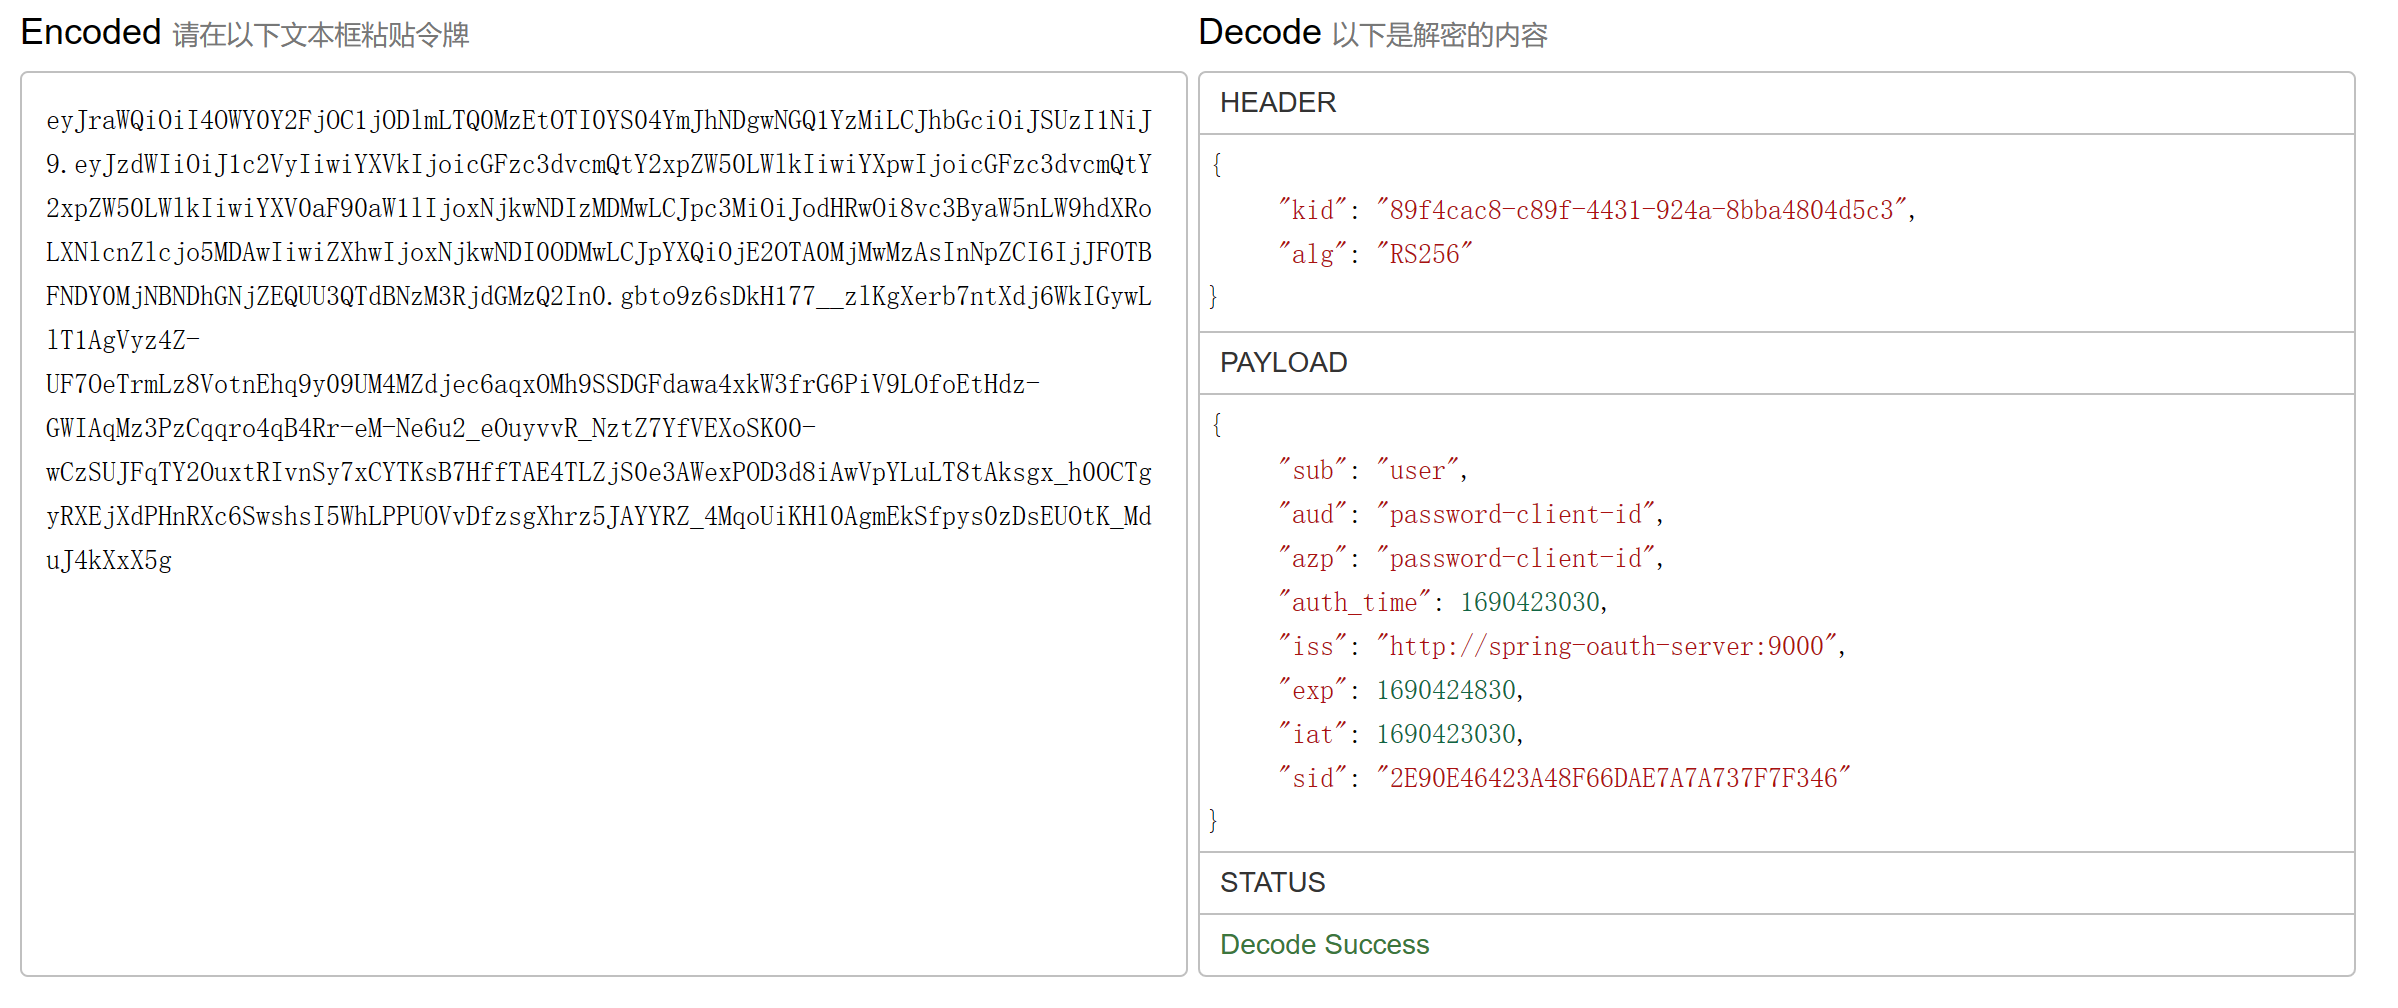Click the Decode heading
The width and height of the screenshot is (2398, 1008).
(x=1260, y=32)
